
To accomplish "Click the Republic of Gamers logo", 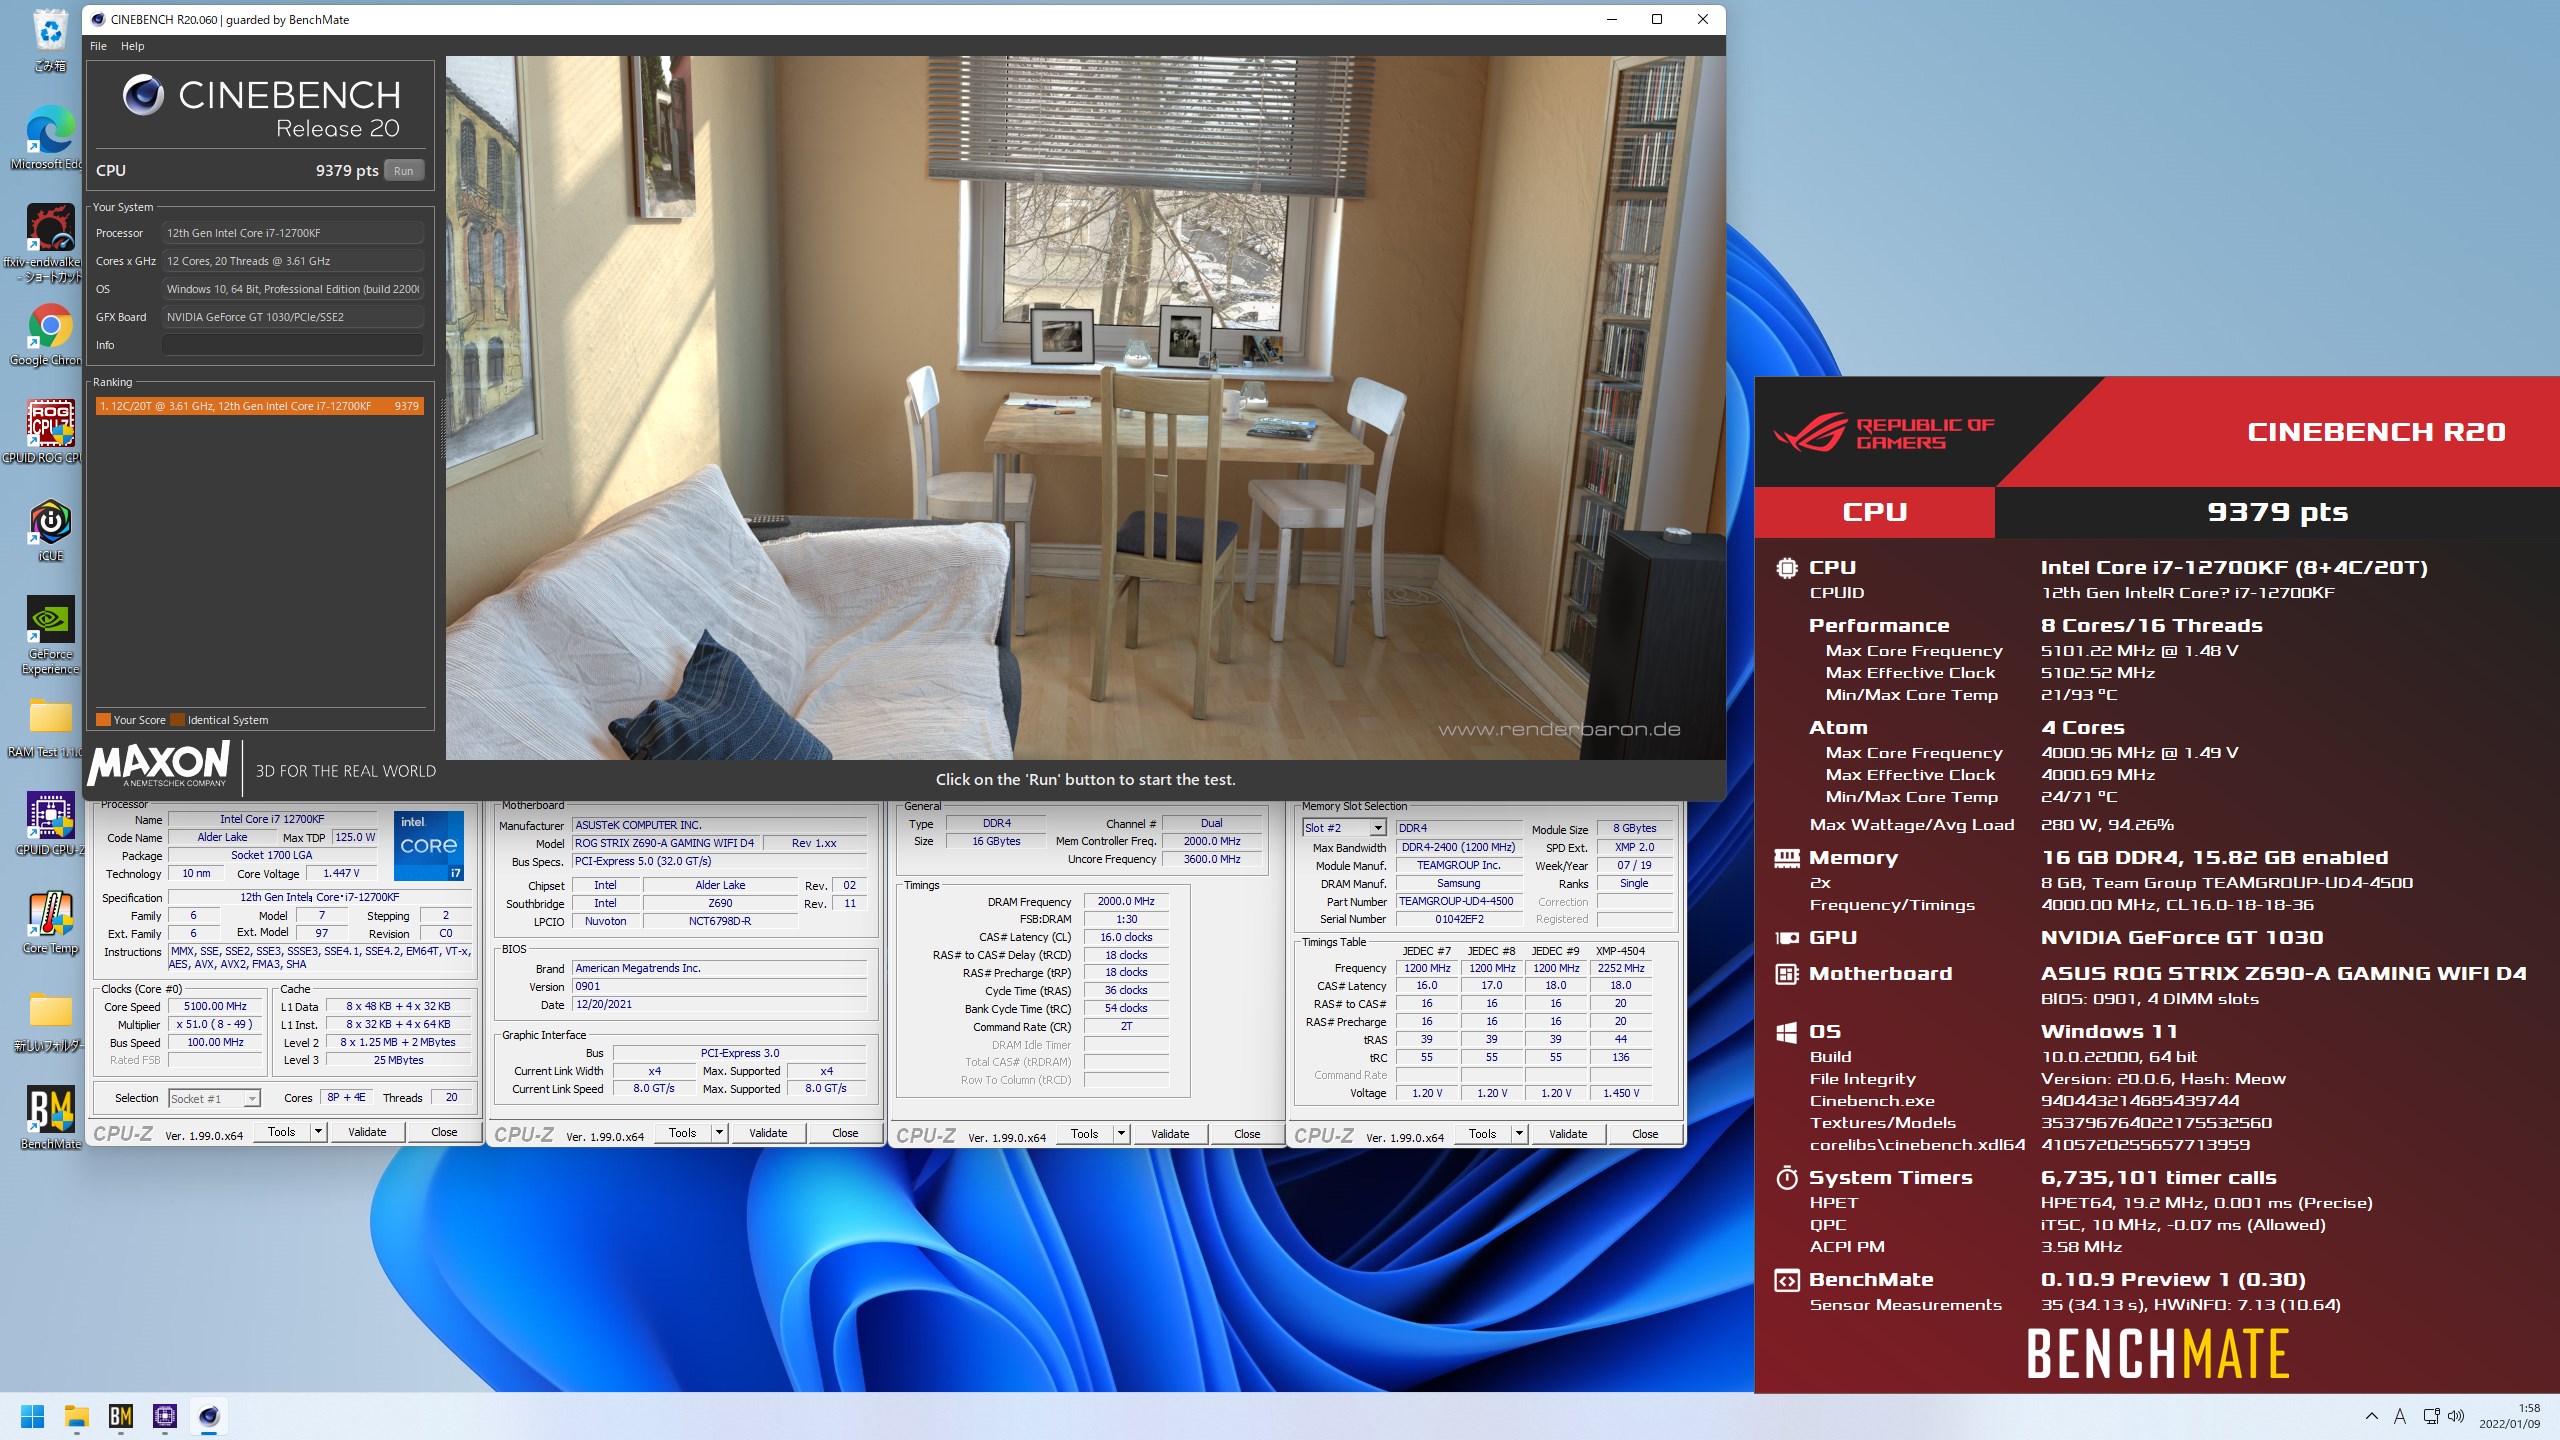I will click(1885, 434).
